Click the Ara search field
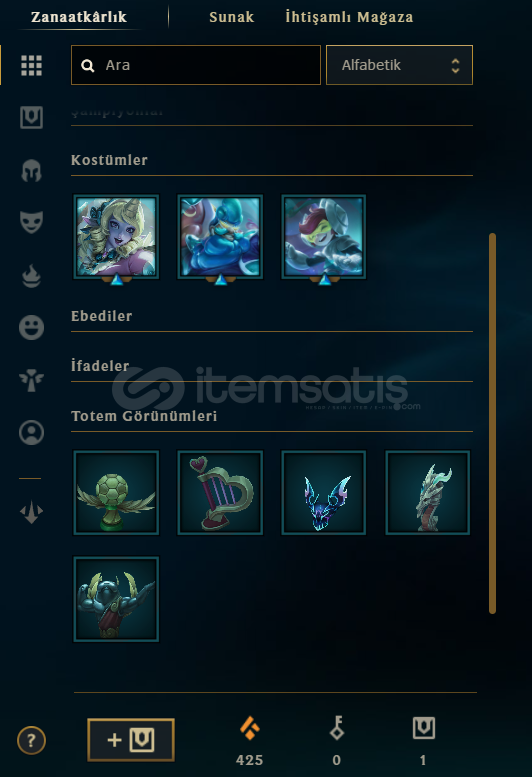This screenshot has height=777, width=532. pos(196,65)
